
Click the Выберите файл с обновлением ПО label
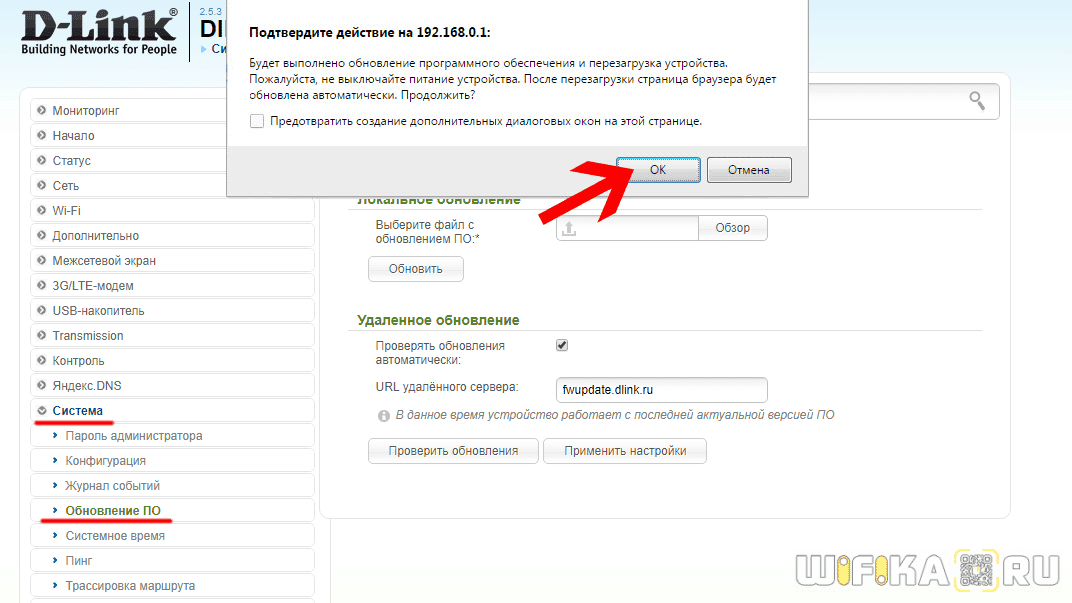pyautogui.click(x=427, y=232)
